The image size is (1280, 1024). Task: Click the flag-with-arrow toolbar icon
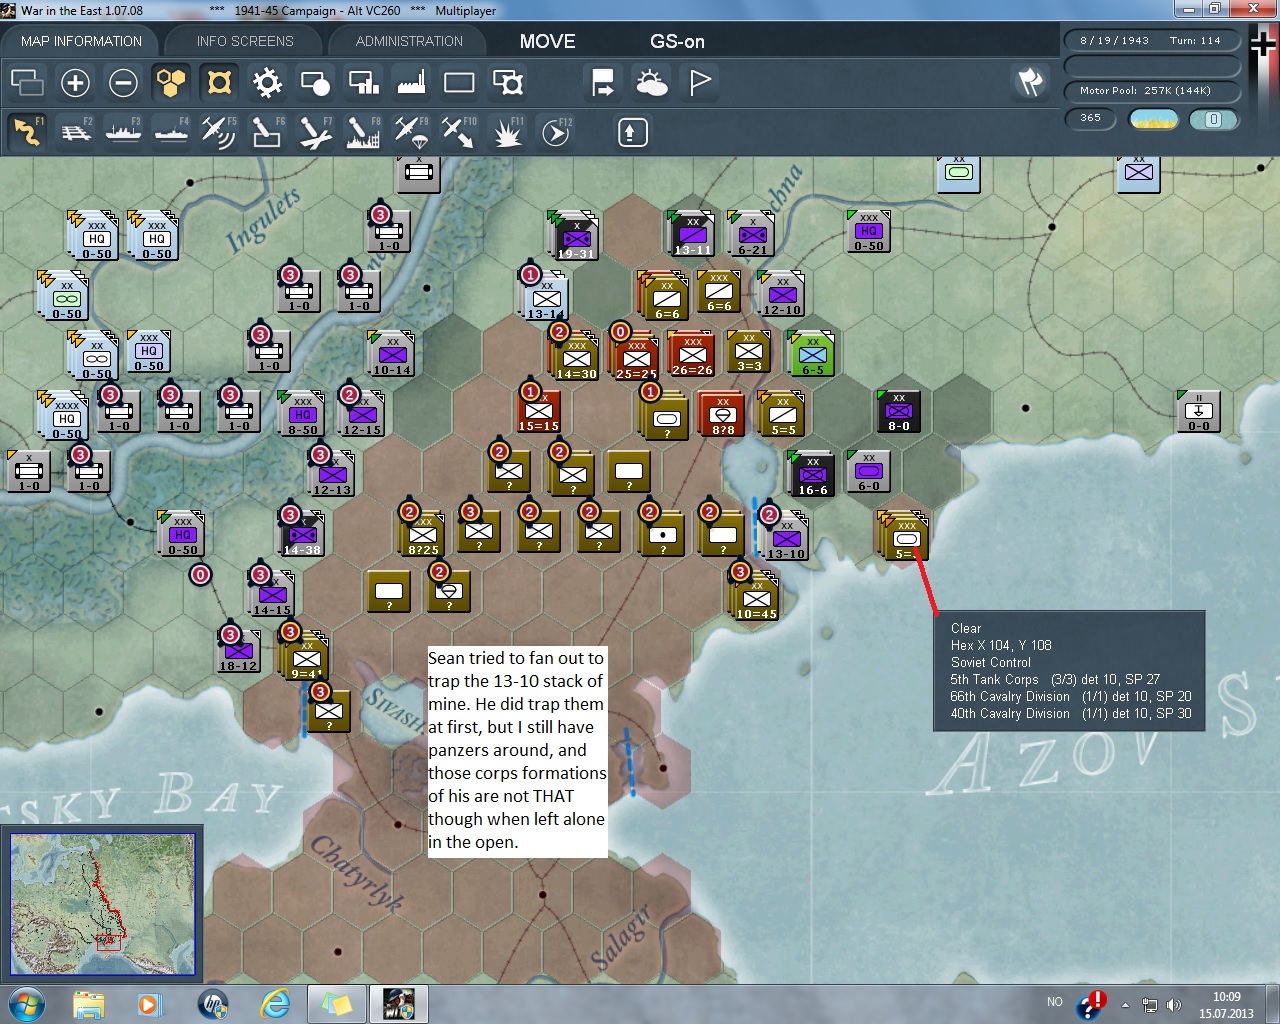(x=603, y=82)
